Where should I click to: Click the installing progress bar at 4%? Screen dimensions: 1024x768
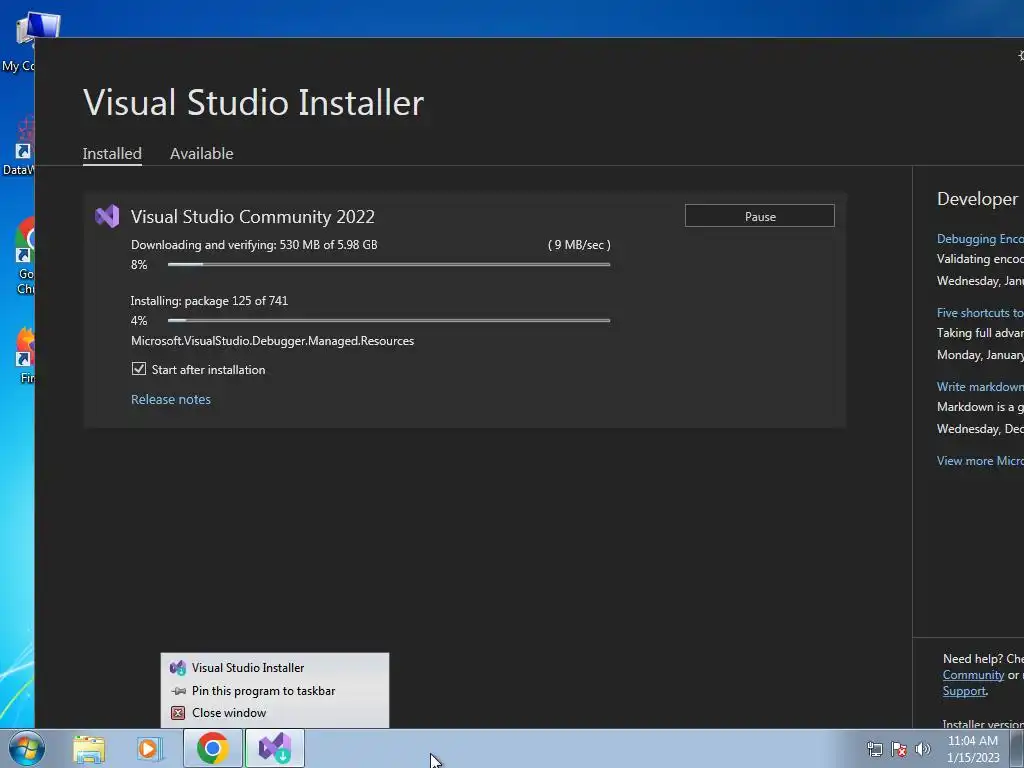click(389, 321)
